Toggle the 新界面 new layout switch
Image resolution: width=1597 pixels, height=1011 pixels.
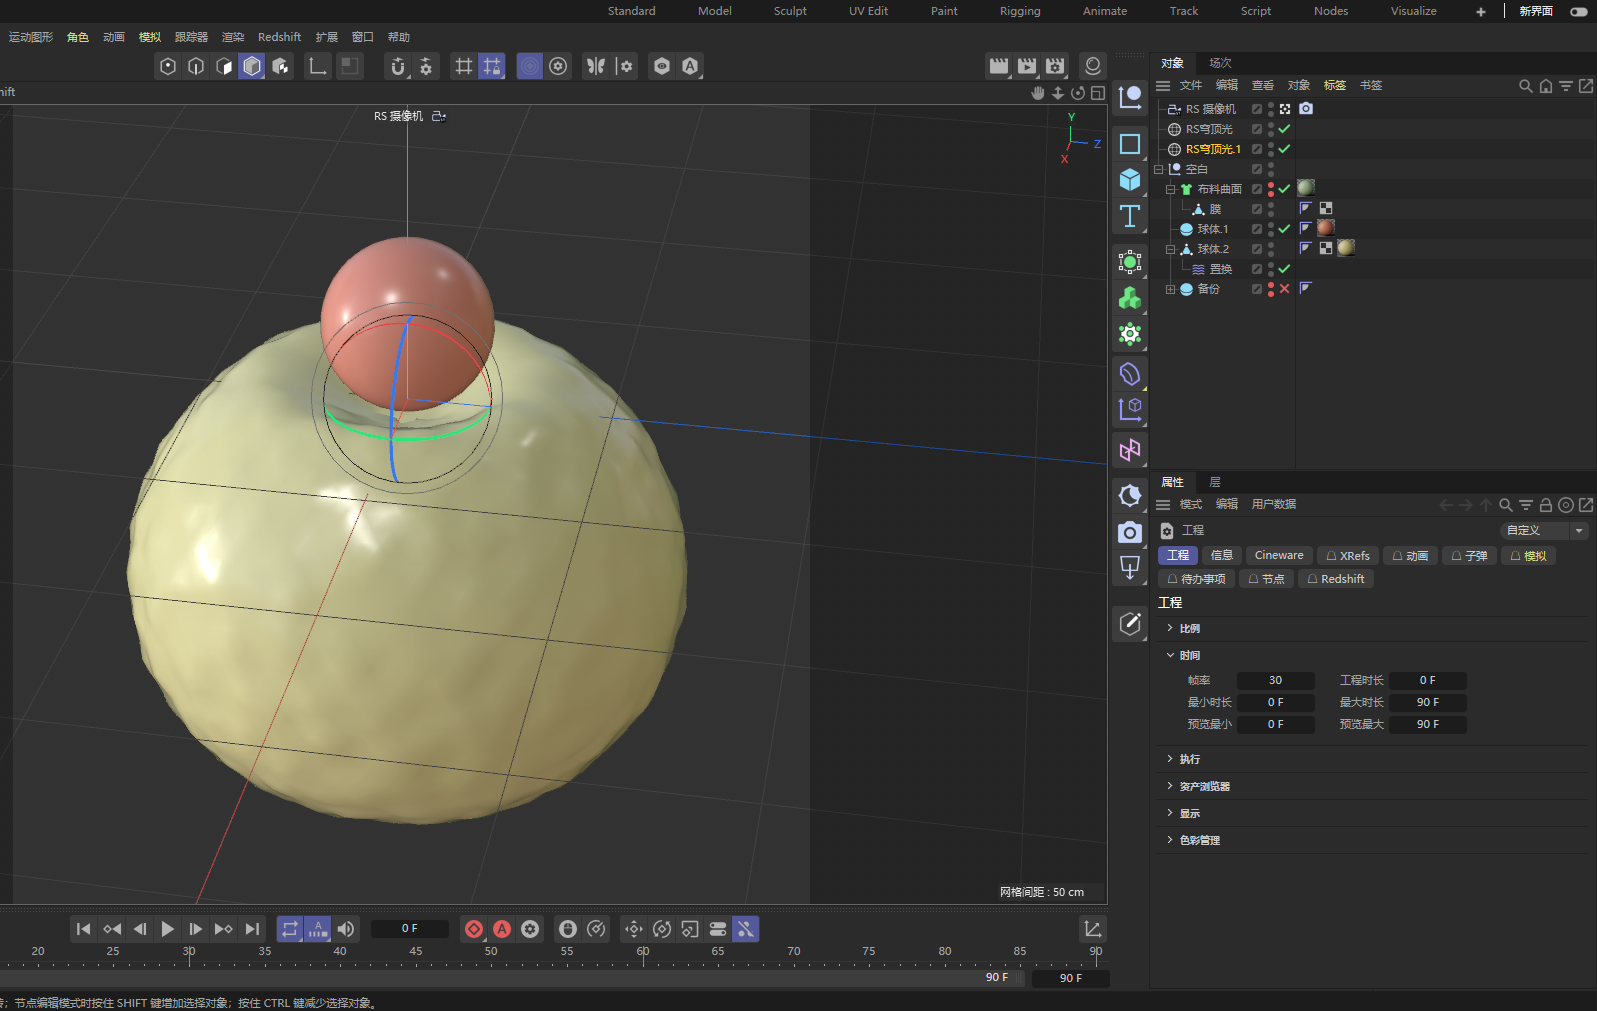(1579, 11)
